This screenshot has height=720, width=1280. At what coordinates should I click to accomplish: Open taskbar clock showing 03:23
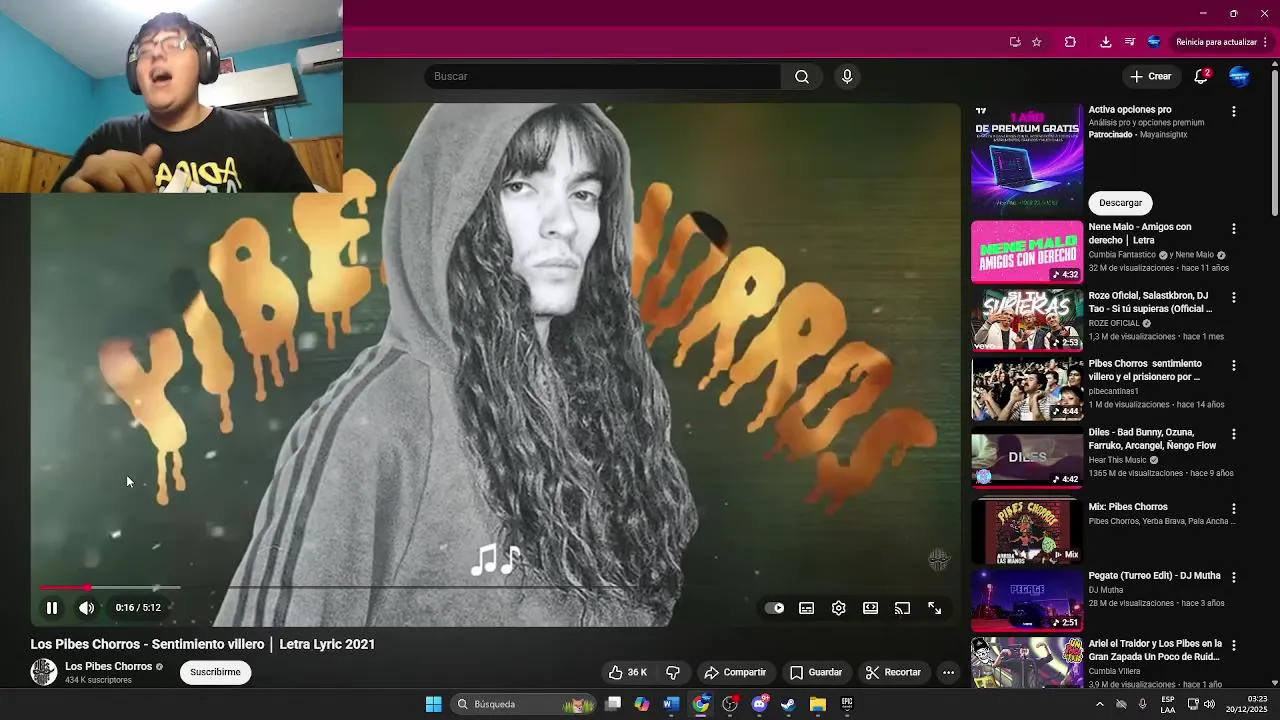[x=1247, y=704]
